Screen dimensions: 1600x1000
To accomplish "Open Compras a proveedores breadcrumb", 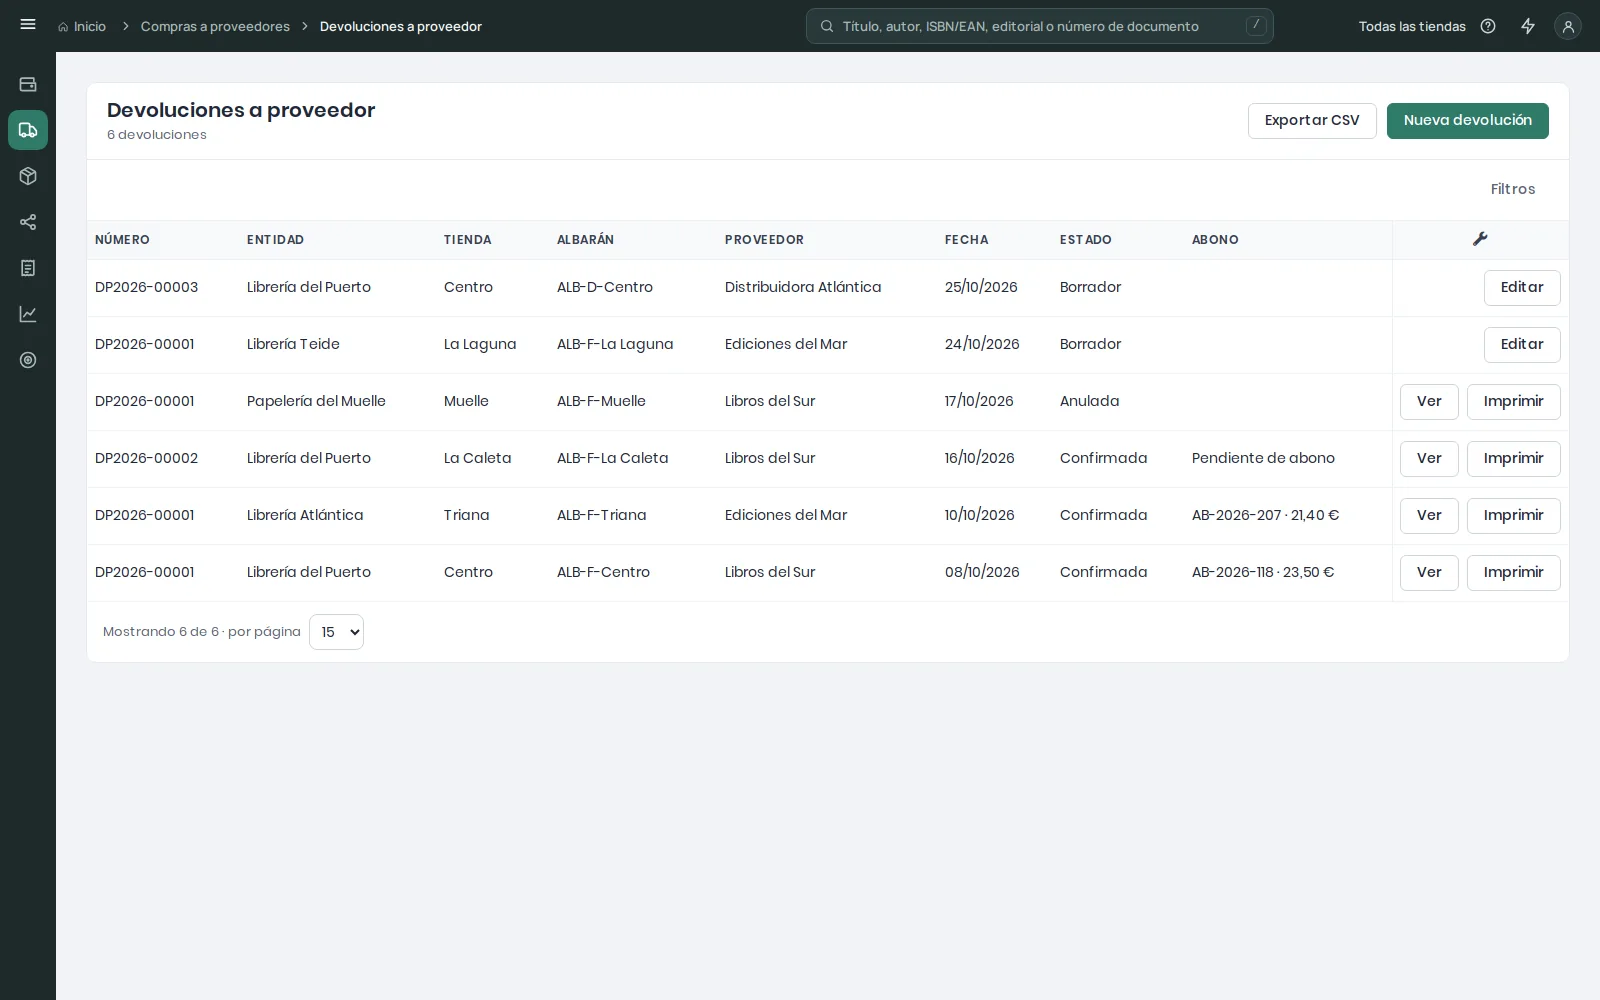I will (215, 27).
